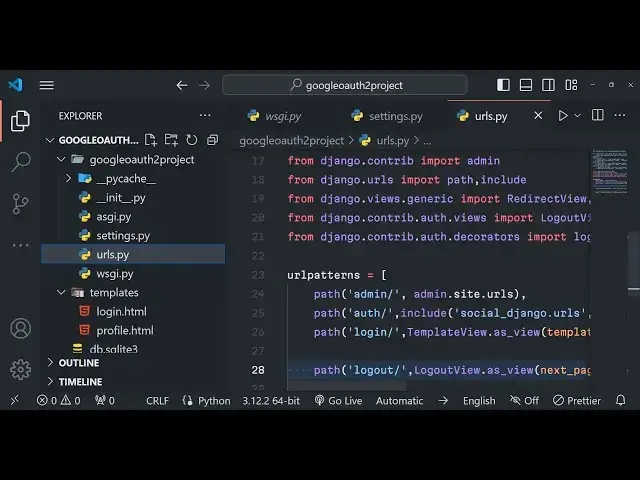Toggle the bottom panel visibility
This screenshot has height=480, width=640.
coord(526,85)
